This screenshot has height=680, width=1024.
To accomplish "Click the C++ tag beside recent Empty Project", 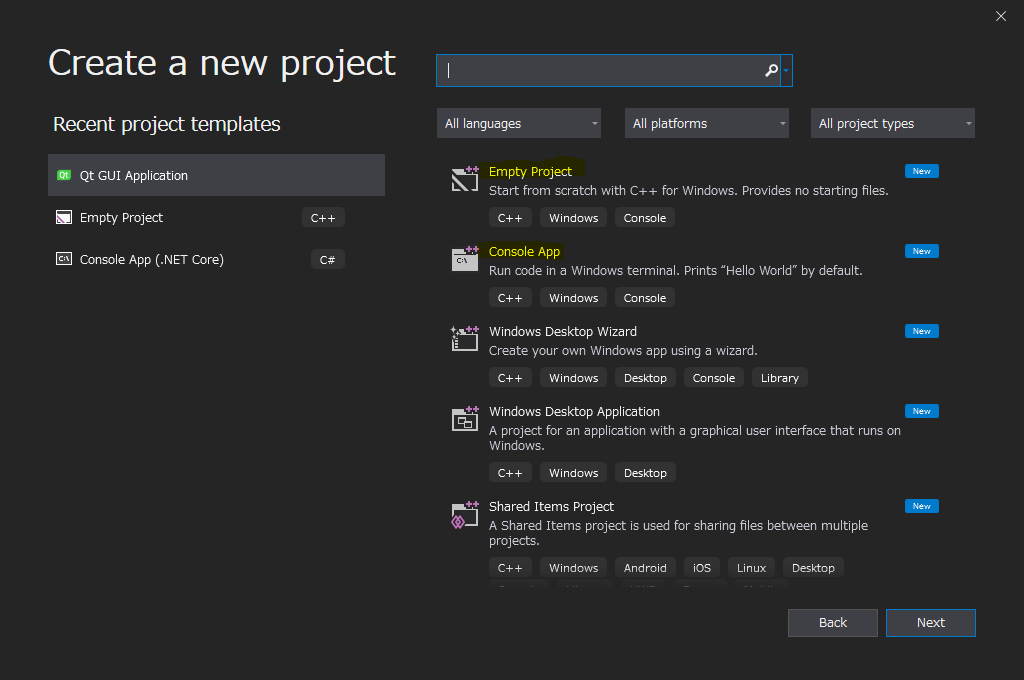I will click(323, 218).
